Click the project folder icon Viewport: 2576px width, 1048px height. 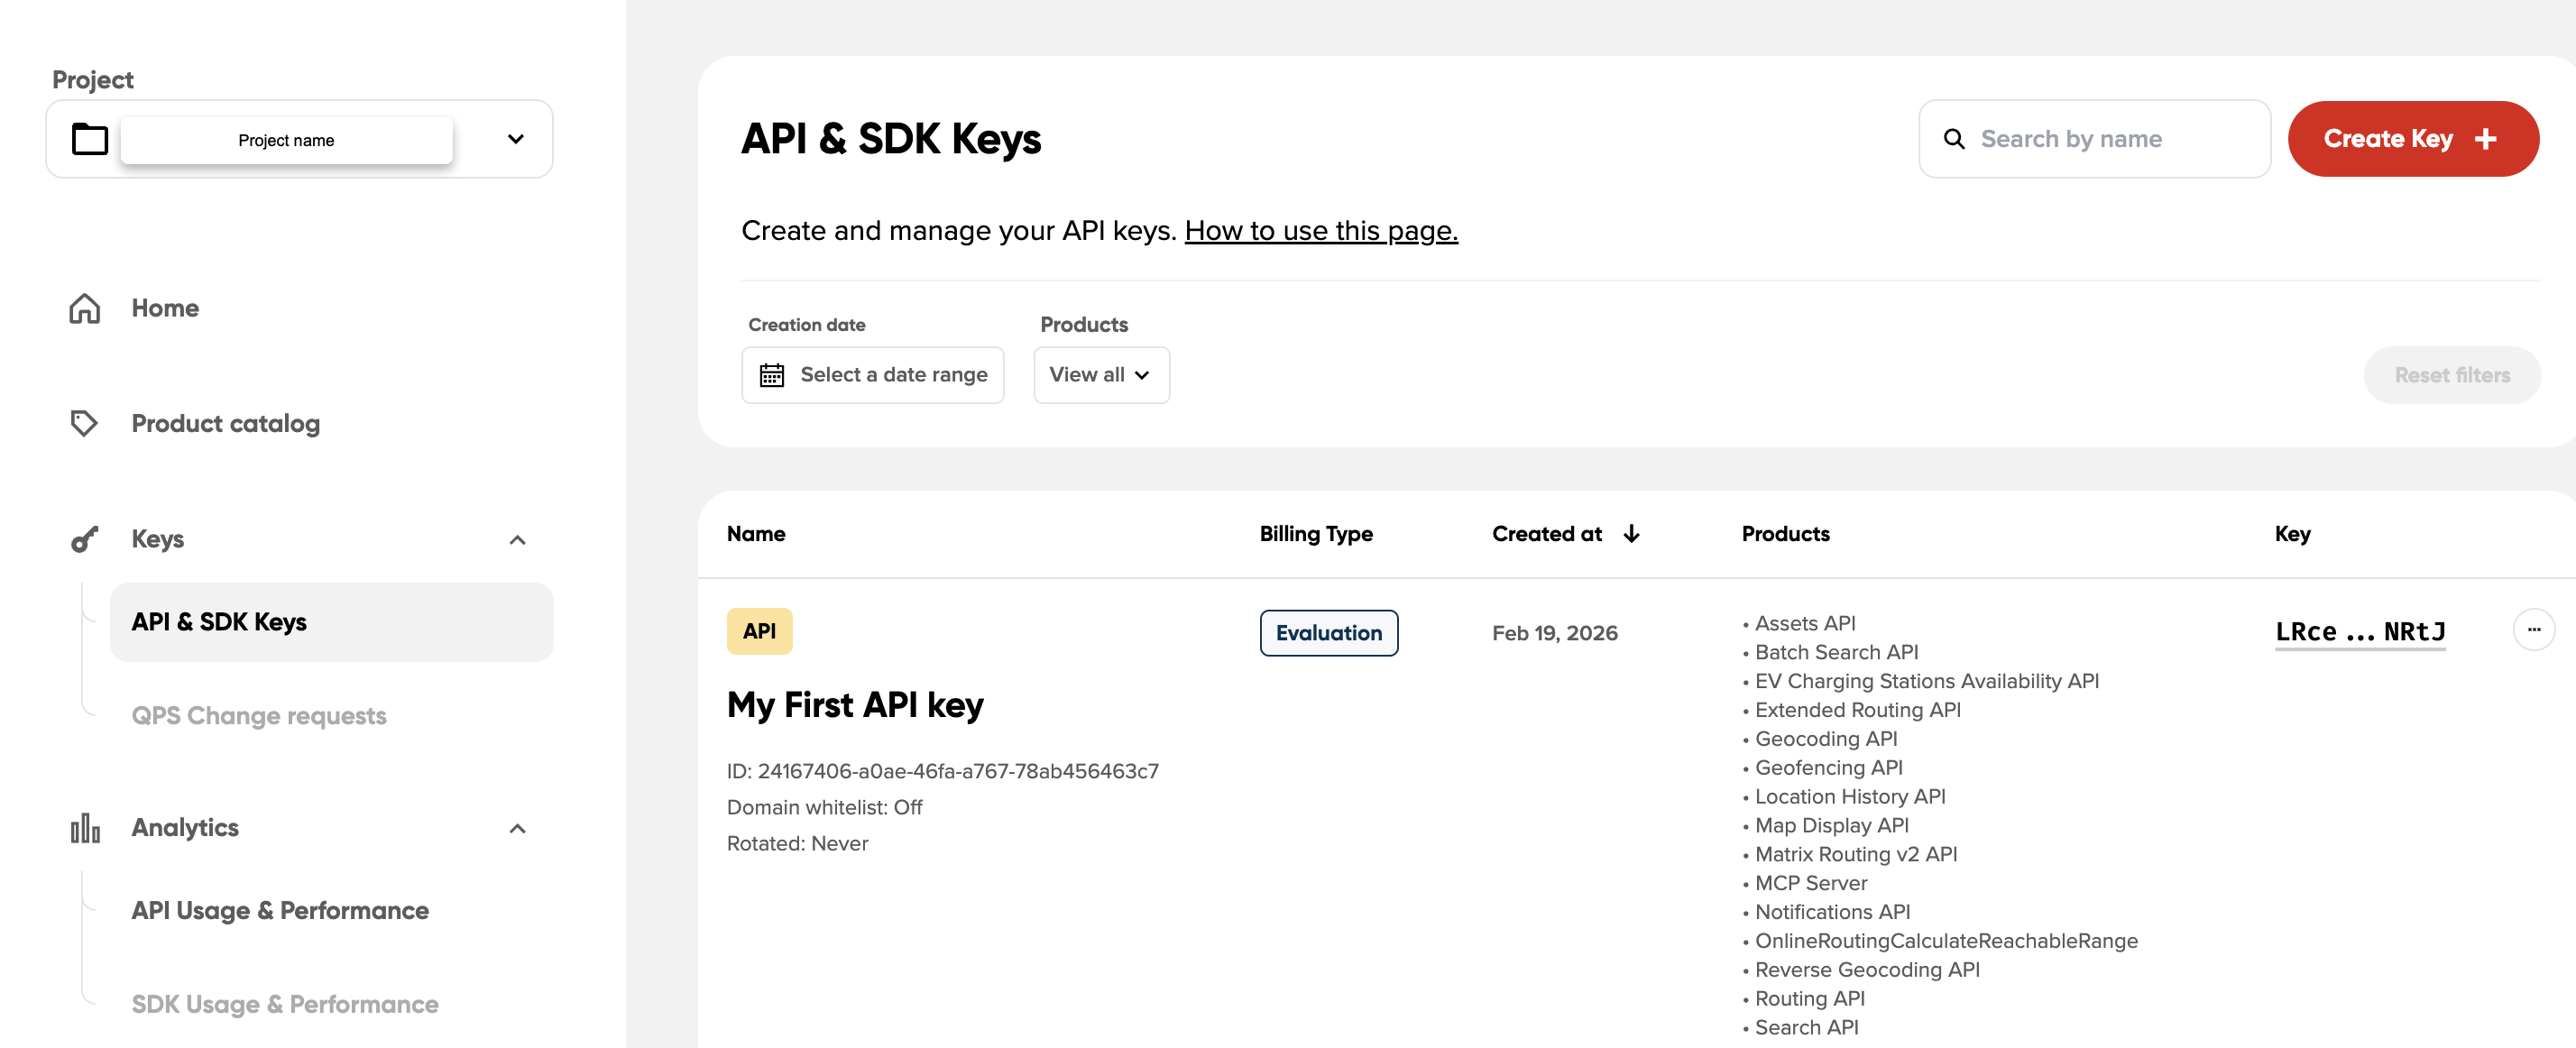pyautogui.click(x=90, y=139)
